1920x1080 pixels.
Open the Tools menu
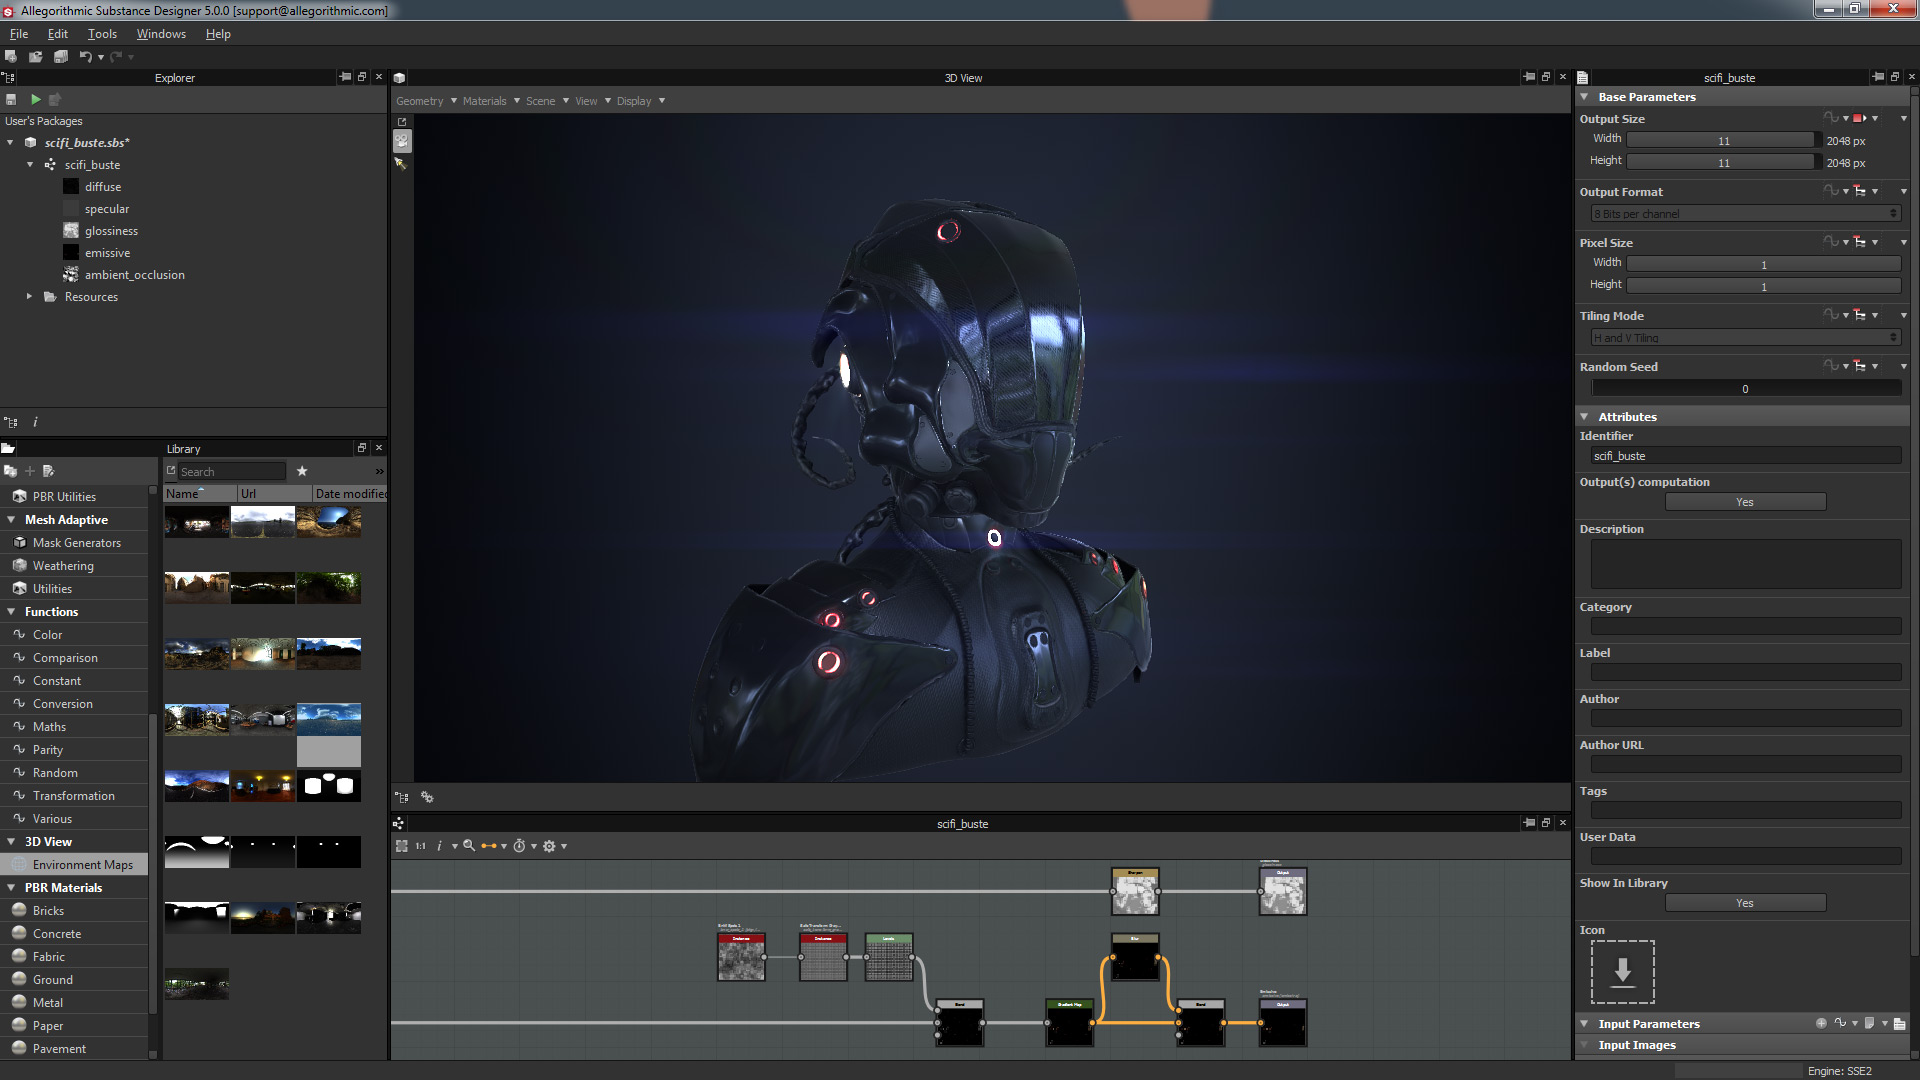[101, 33]
